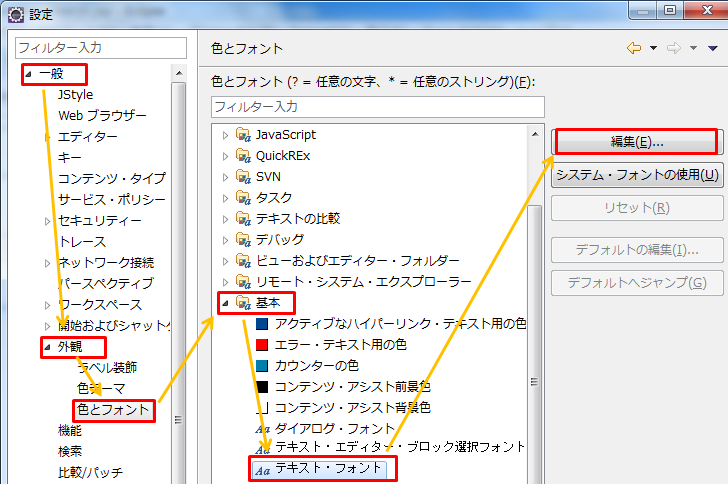
Task: Click the JavaScript folder icon
Action: (x=243, y=135)
